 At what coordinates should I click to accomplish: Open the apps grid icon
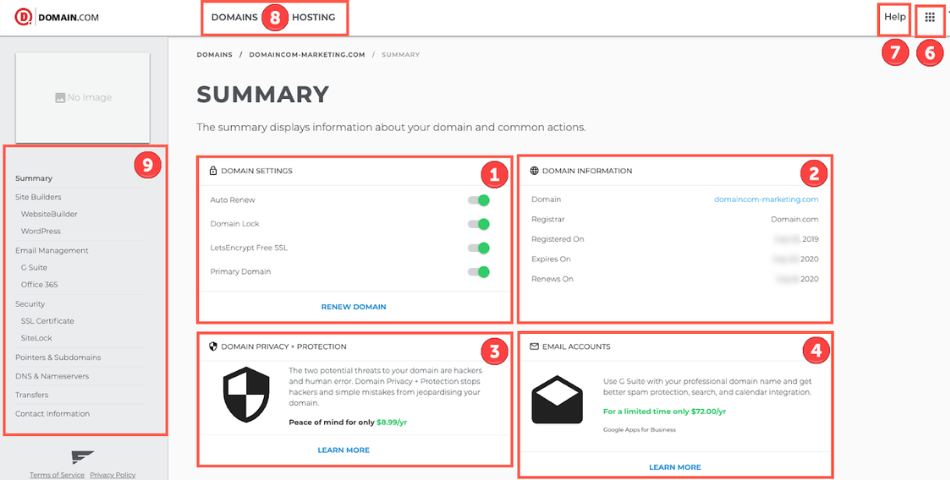[x=929, y=17]
